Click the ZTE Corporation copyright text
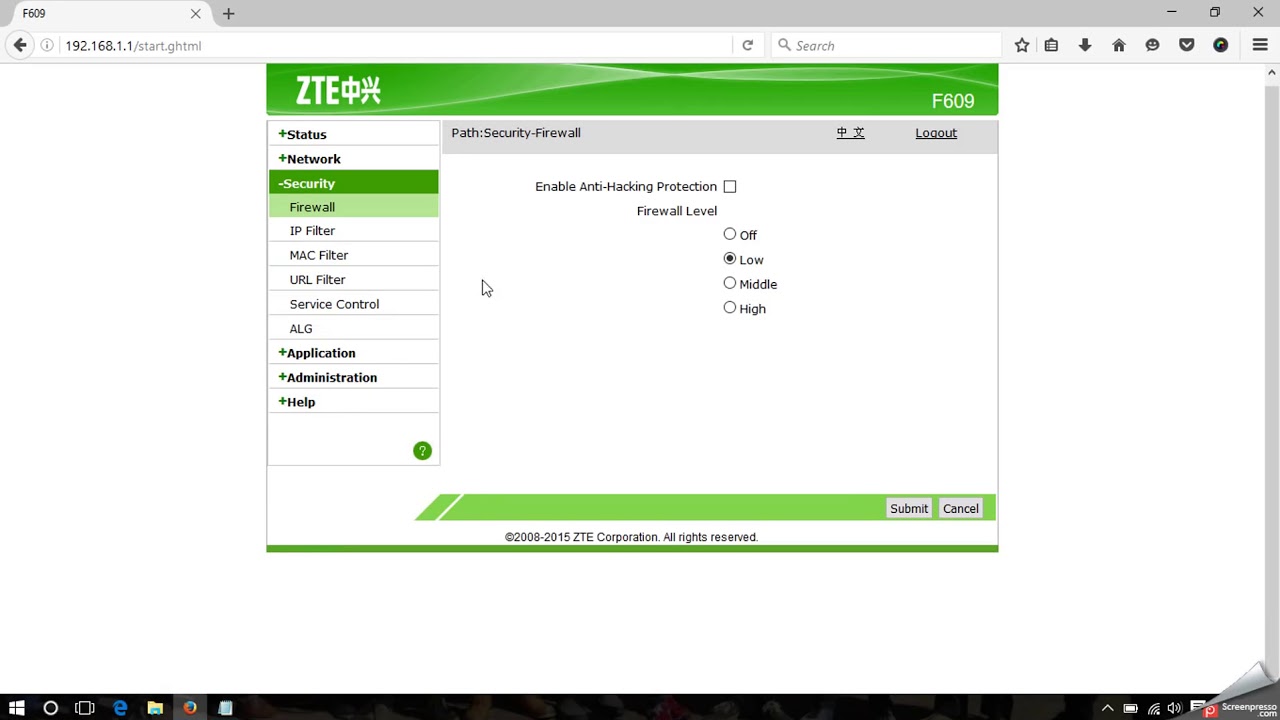The height and width of the screenshot is (720, 1280). (631, 537)
